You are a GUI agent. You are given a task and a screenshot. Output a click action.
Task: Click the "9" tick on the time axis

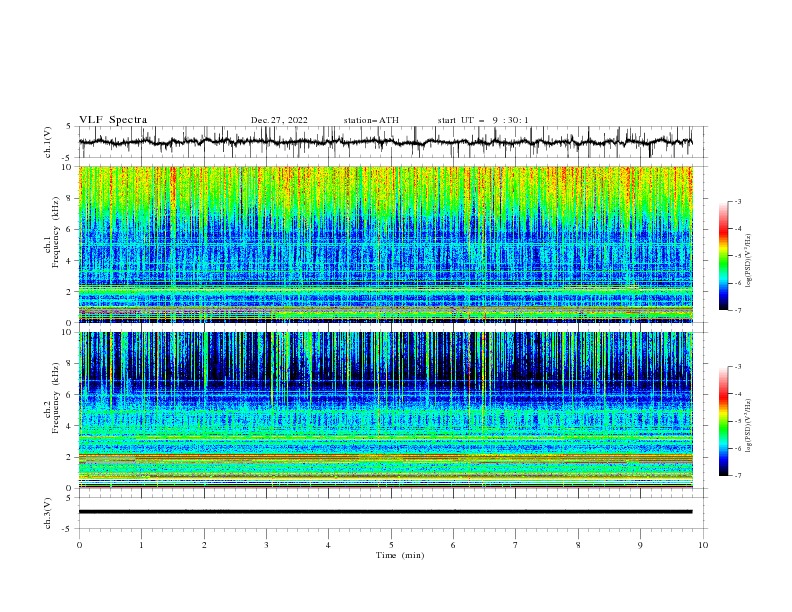(x=640, y=545)
